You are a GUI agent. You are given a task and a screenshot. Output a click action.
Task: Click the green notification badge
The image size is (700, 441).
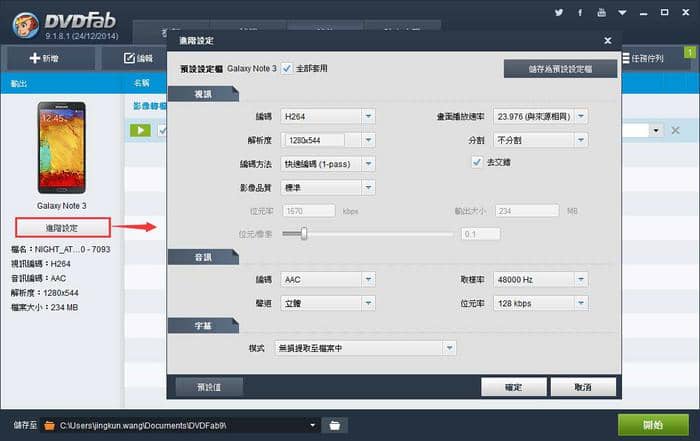pyautogui.click(x=690, y=52)
